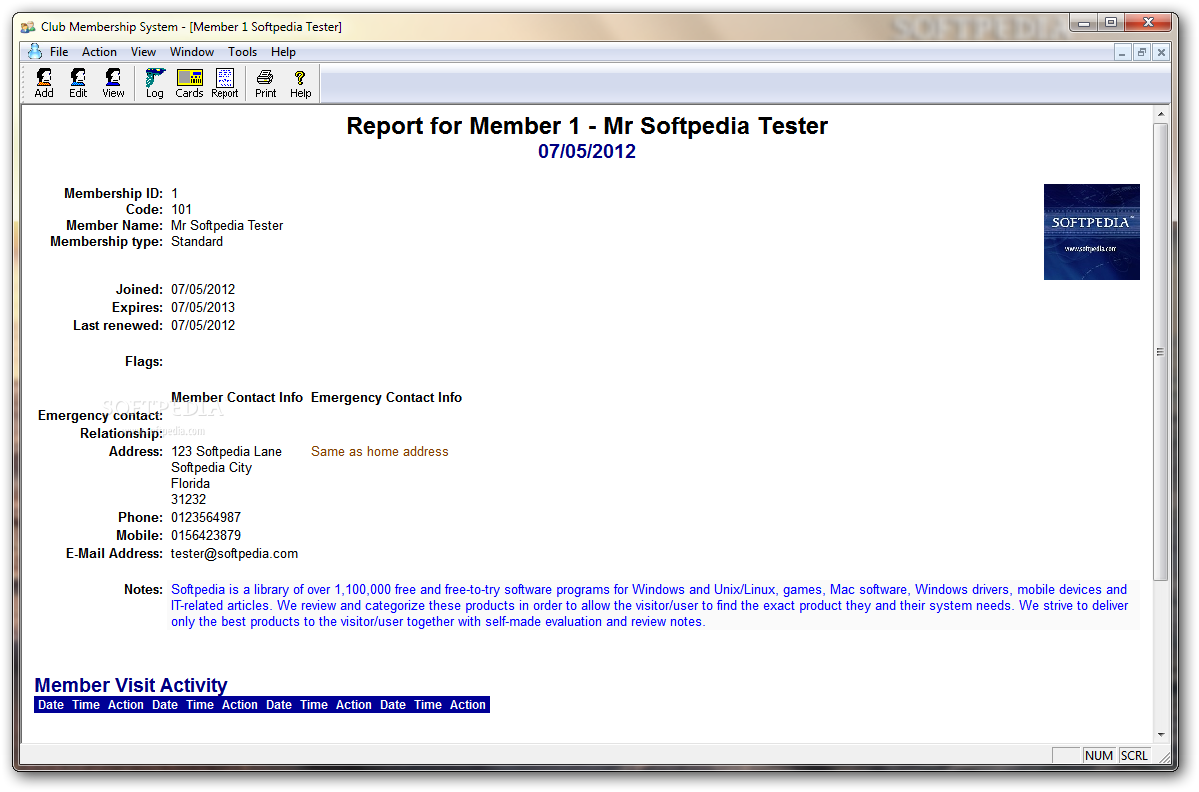Open the Cards toolbar icon
Screen dimensions: 1199x792
click(x=189, y=83)
